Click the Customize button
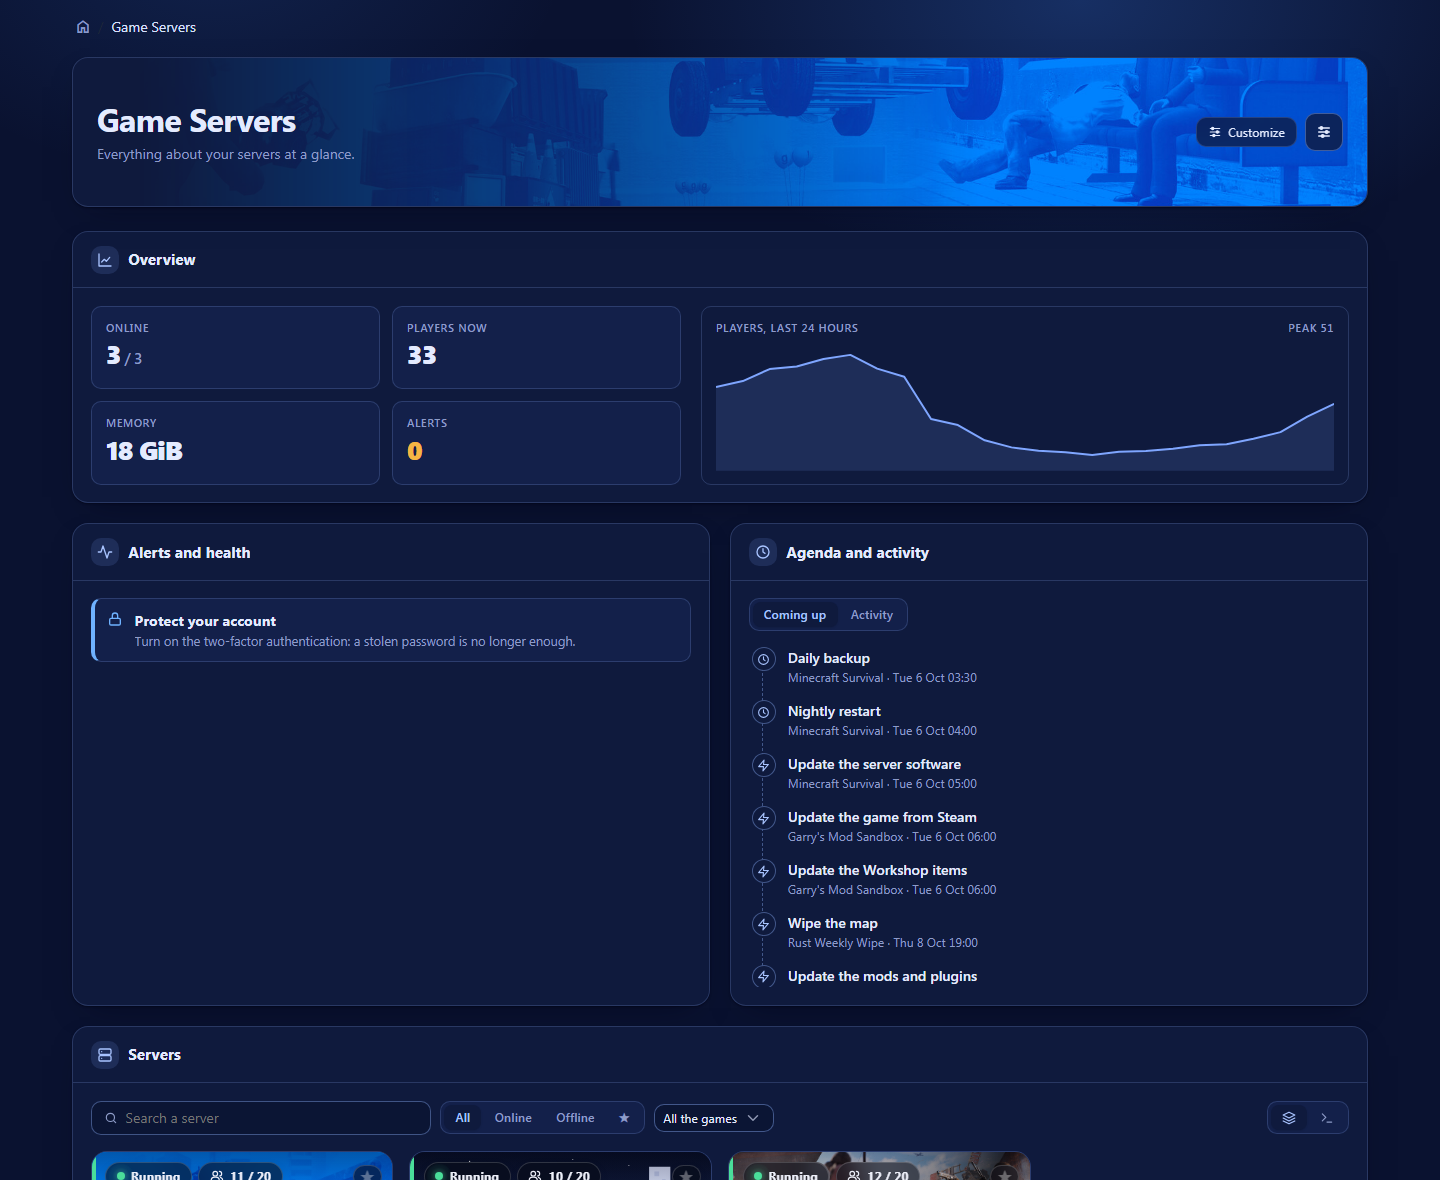Image resolution: width=1440 pixels, height=1180 pixels. coord(1247,132)
